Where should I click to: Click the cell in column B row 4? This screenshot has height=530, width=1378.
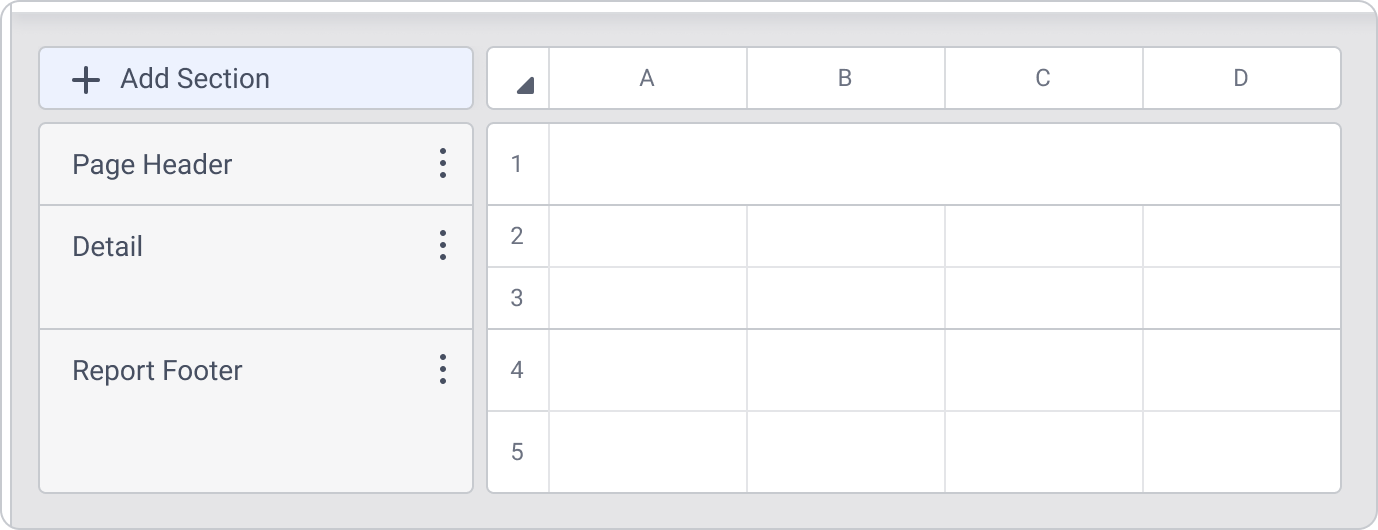845,370
